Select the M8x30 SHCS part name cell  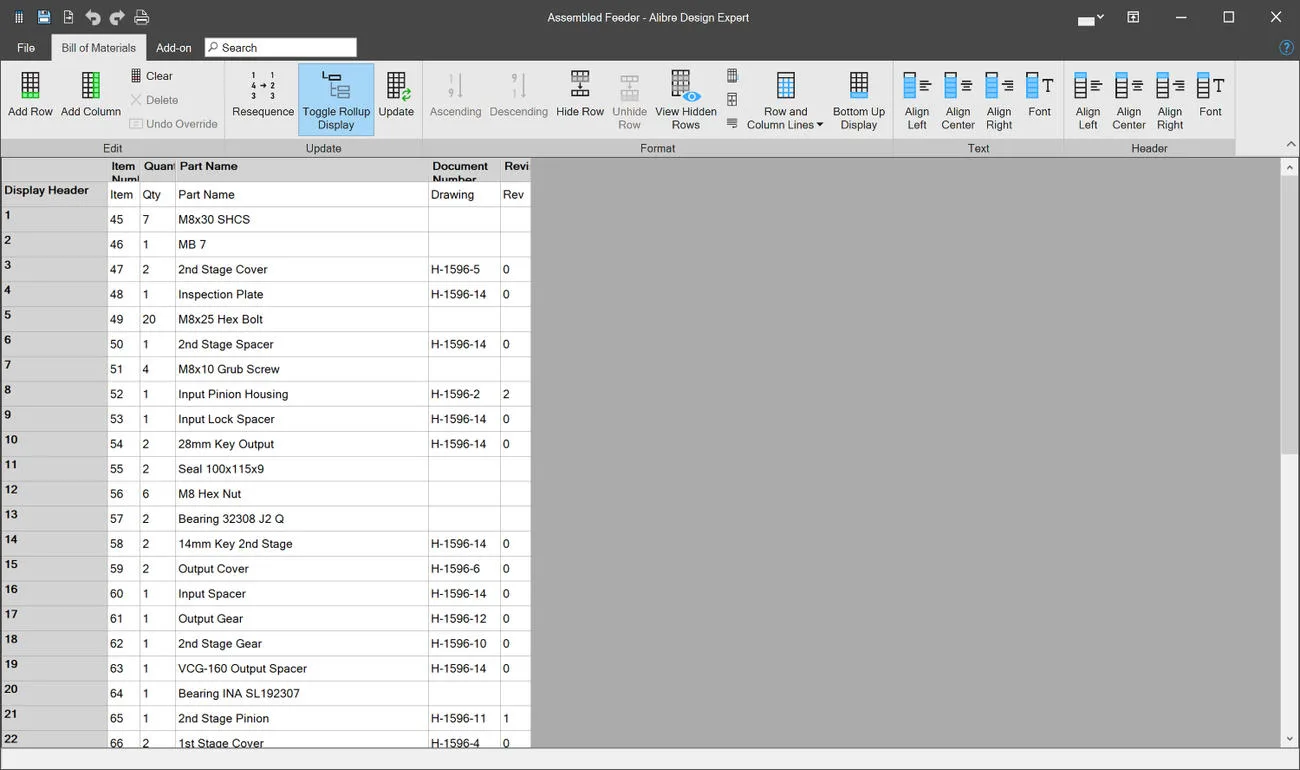coord(302,219)
